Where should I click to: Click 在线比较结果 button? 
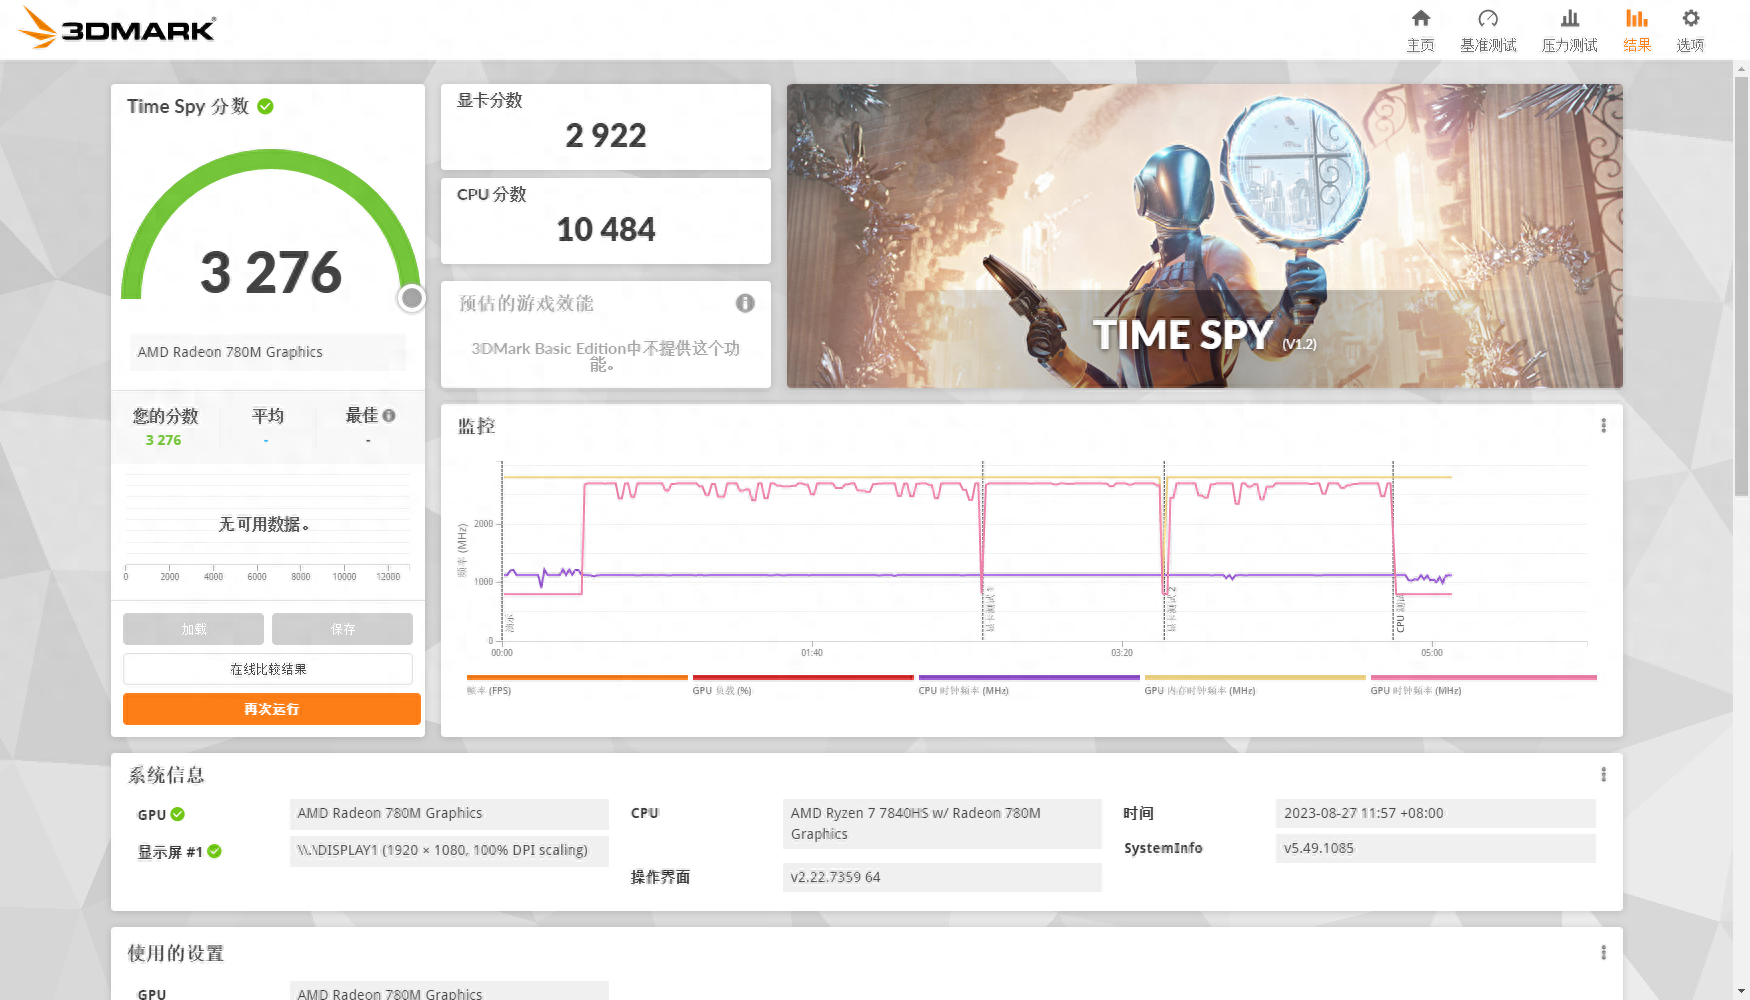[x=268, y=669]
